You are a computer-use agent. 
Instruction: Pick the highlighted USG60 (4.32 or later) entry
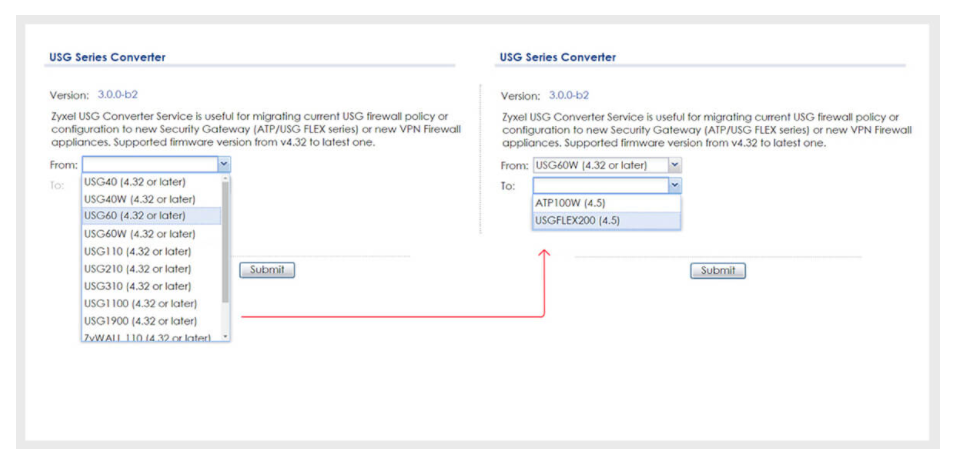(x=135, y=215)
